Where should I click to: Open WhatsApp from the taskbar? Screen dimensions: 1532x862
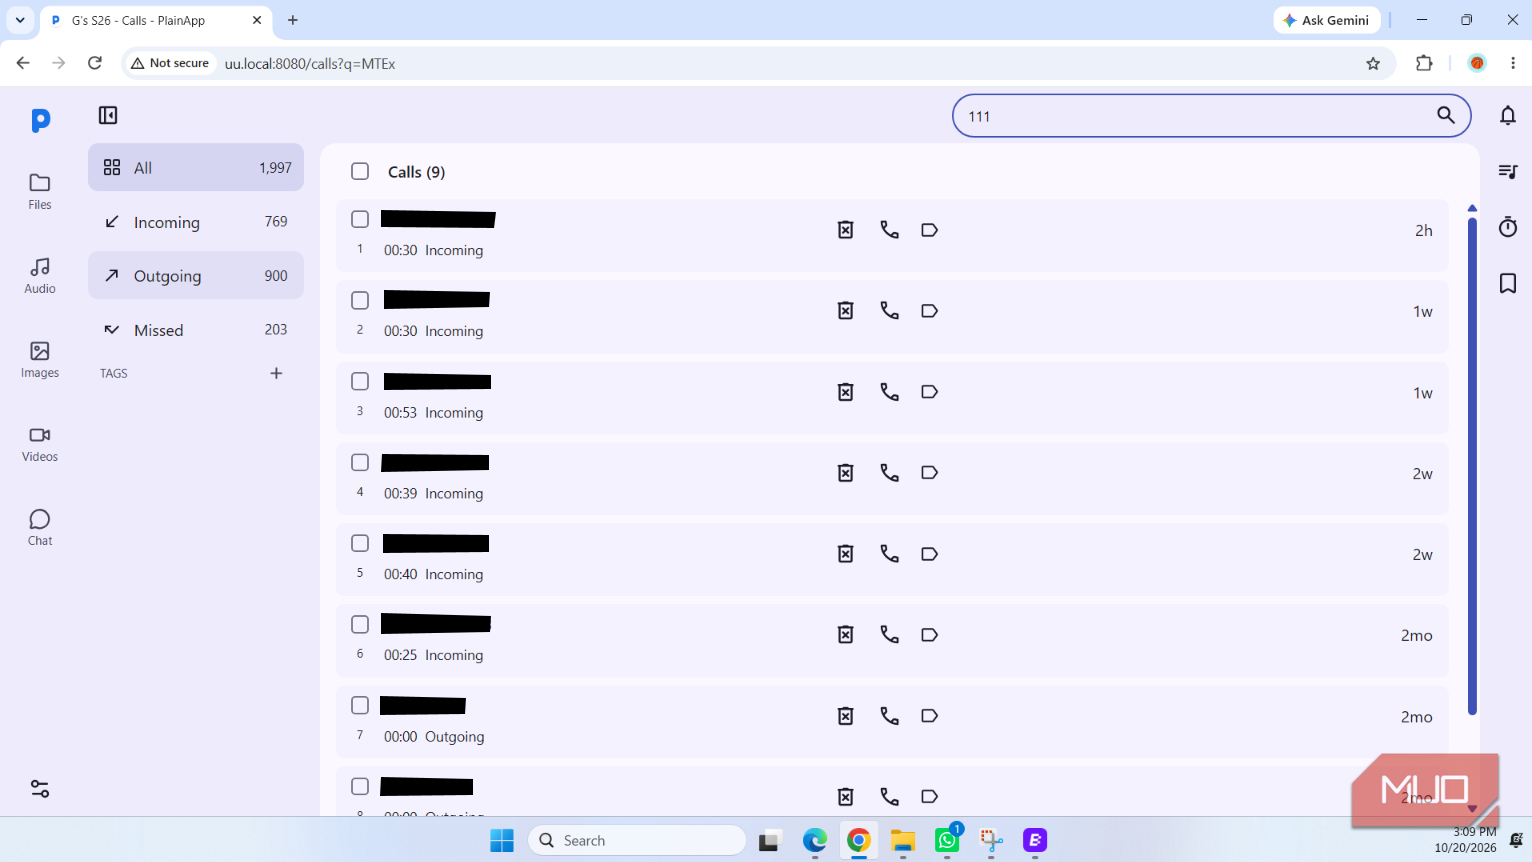[947, 840]
